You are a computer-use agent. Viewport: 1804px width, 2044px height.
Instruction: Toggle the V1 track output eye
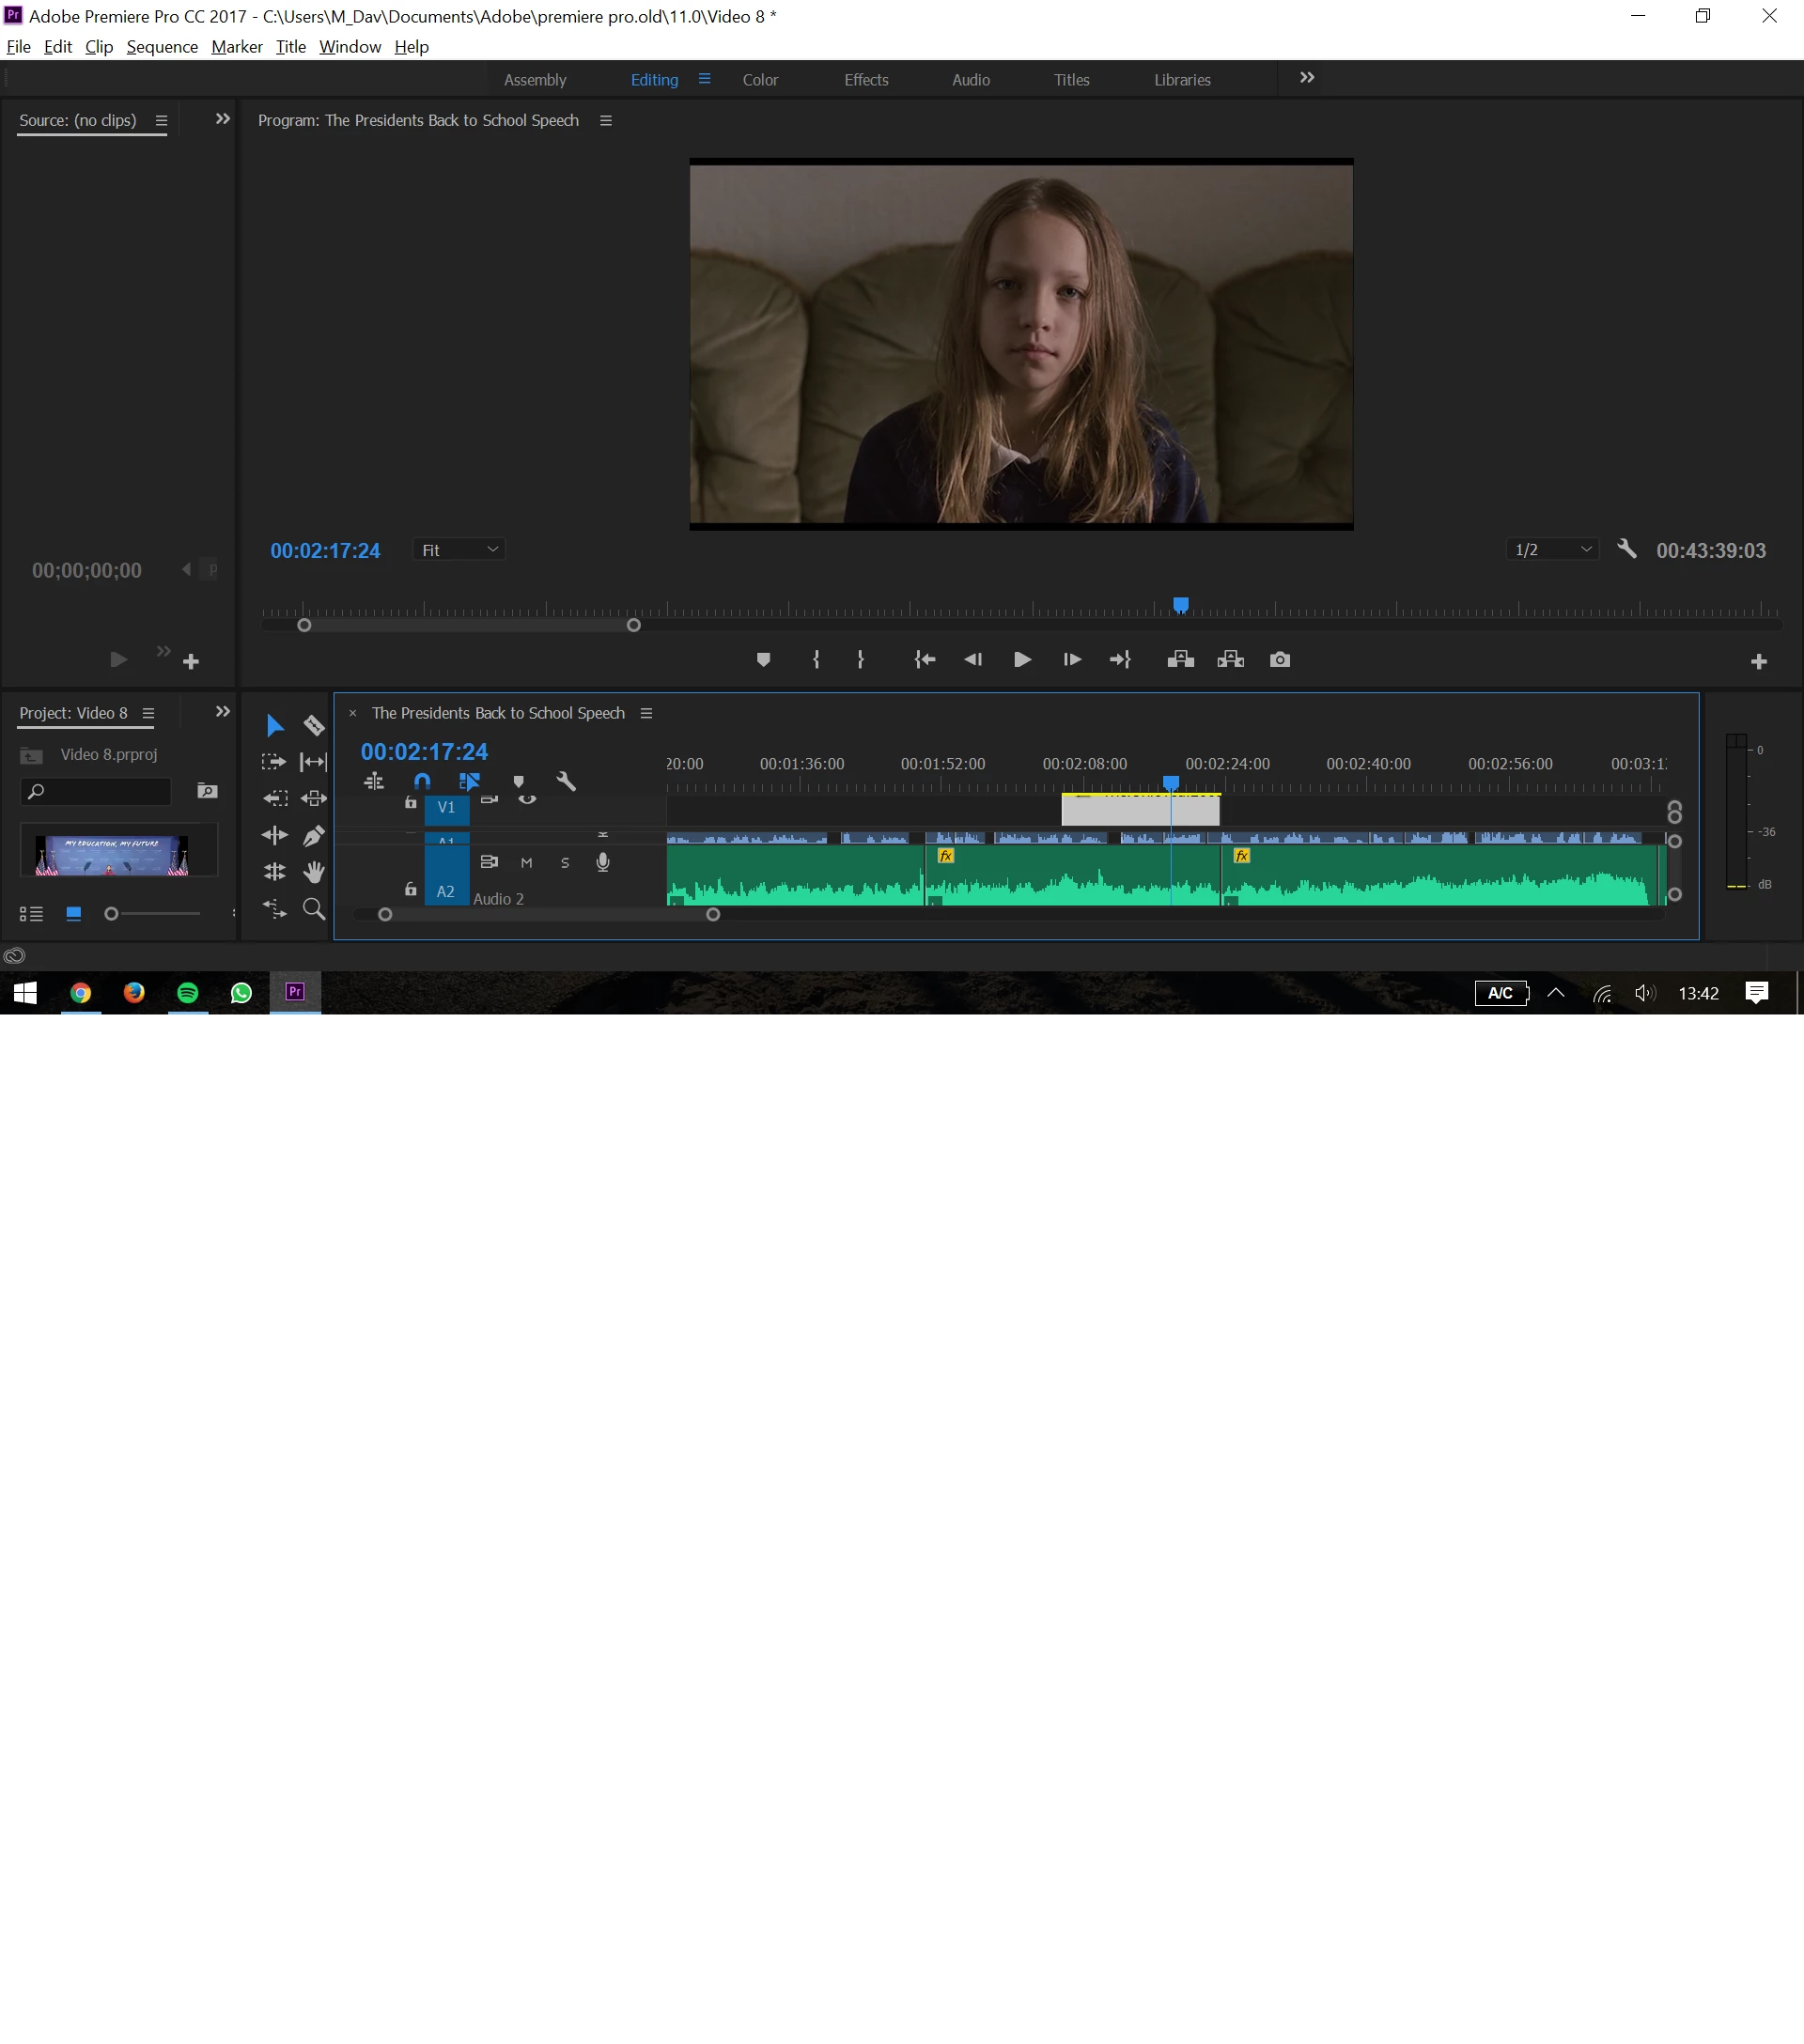coord(527,800)
